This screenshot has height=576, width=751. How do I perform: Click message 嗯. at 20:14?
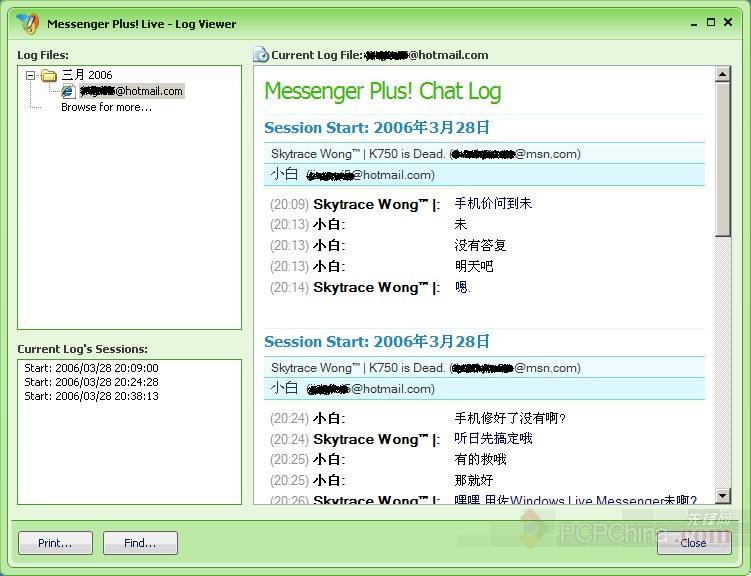click(463, 287)
